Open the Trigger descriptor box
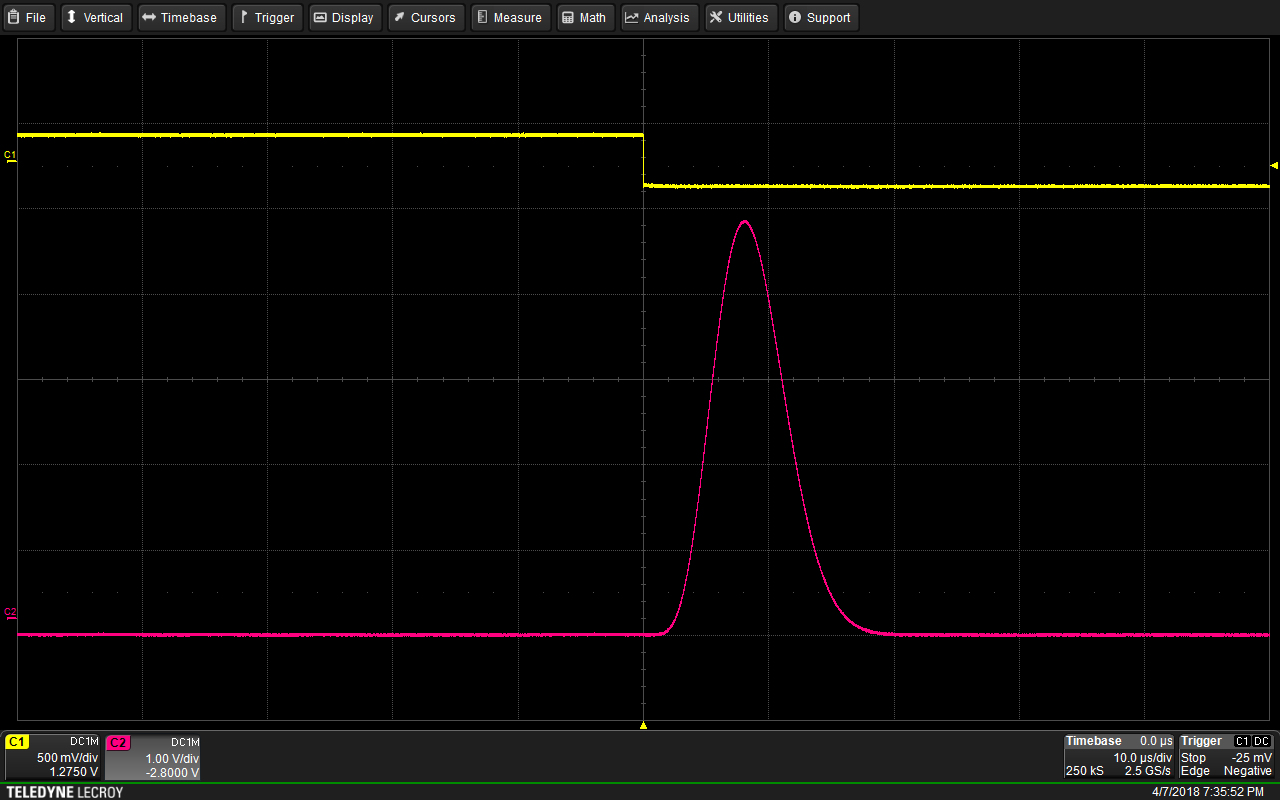1280x800 pixels. 1226,756
